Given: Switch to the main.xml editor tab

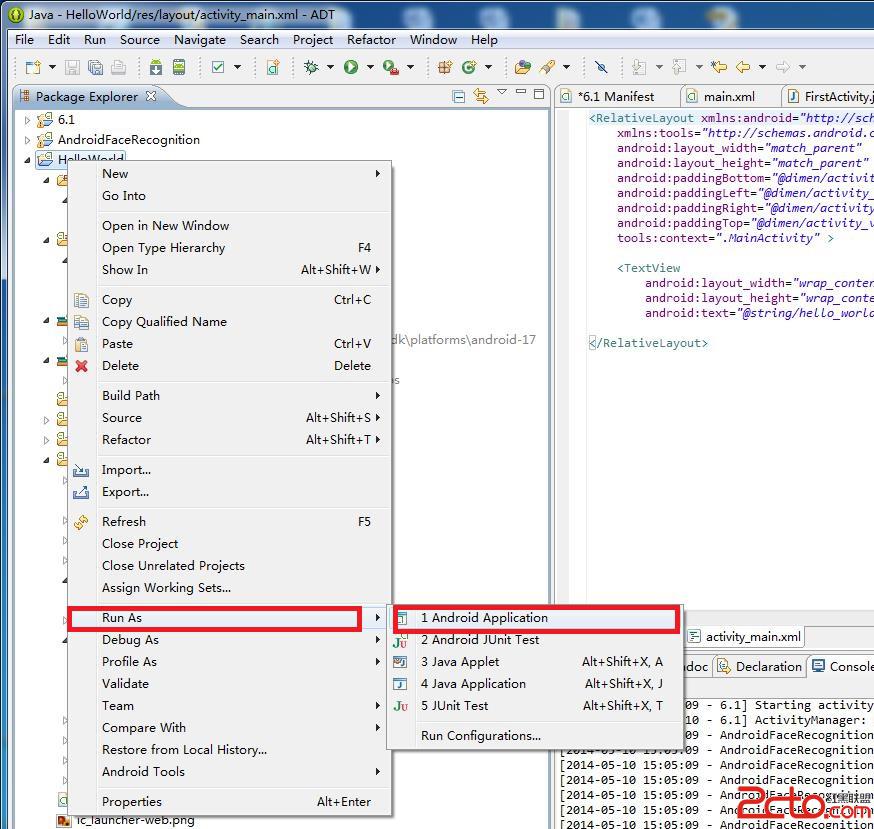Looking at the screenshot, I should [729, 96].
